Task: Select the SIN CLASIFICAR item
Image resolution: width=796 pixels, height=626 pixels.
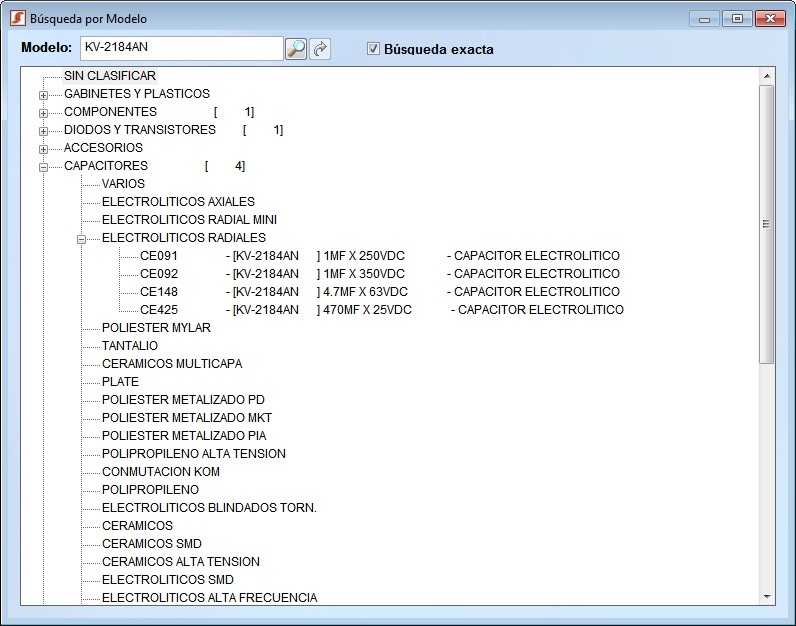Action: pos(110,76)
